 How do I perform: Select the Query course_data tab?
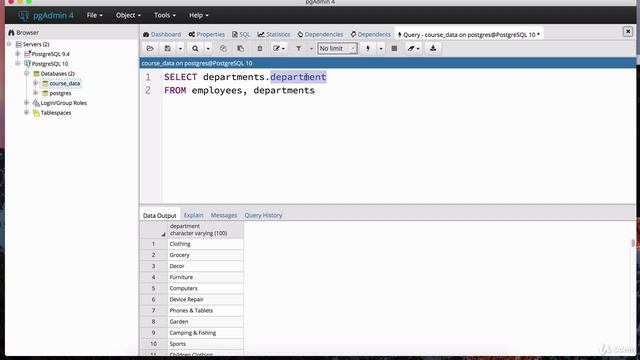tap(469, 35)
